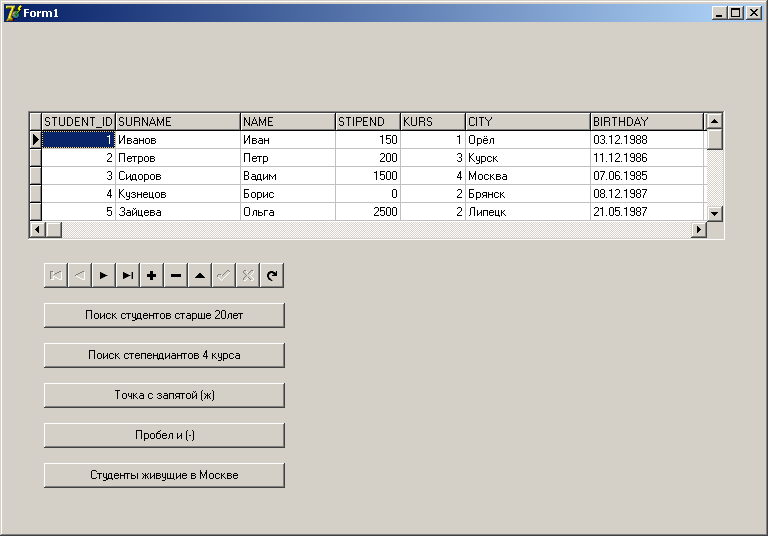768x536 pixels.
Task: Select birthday cell '07.06.1985'
Action: 647,176
